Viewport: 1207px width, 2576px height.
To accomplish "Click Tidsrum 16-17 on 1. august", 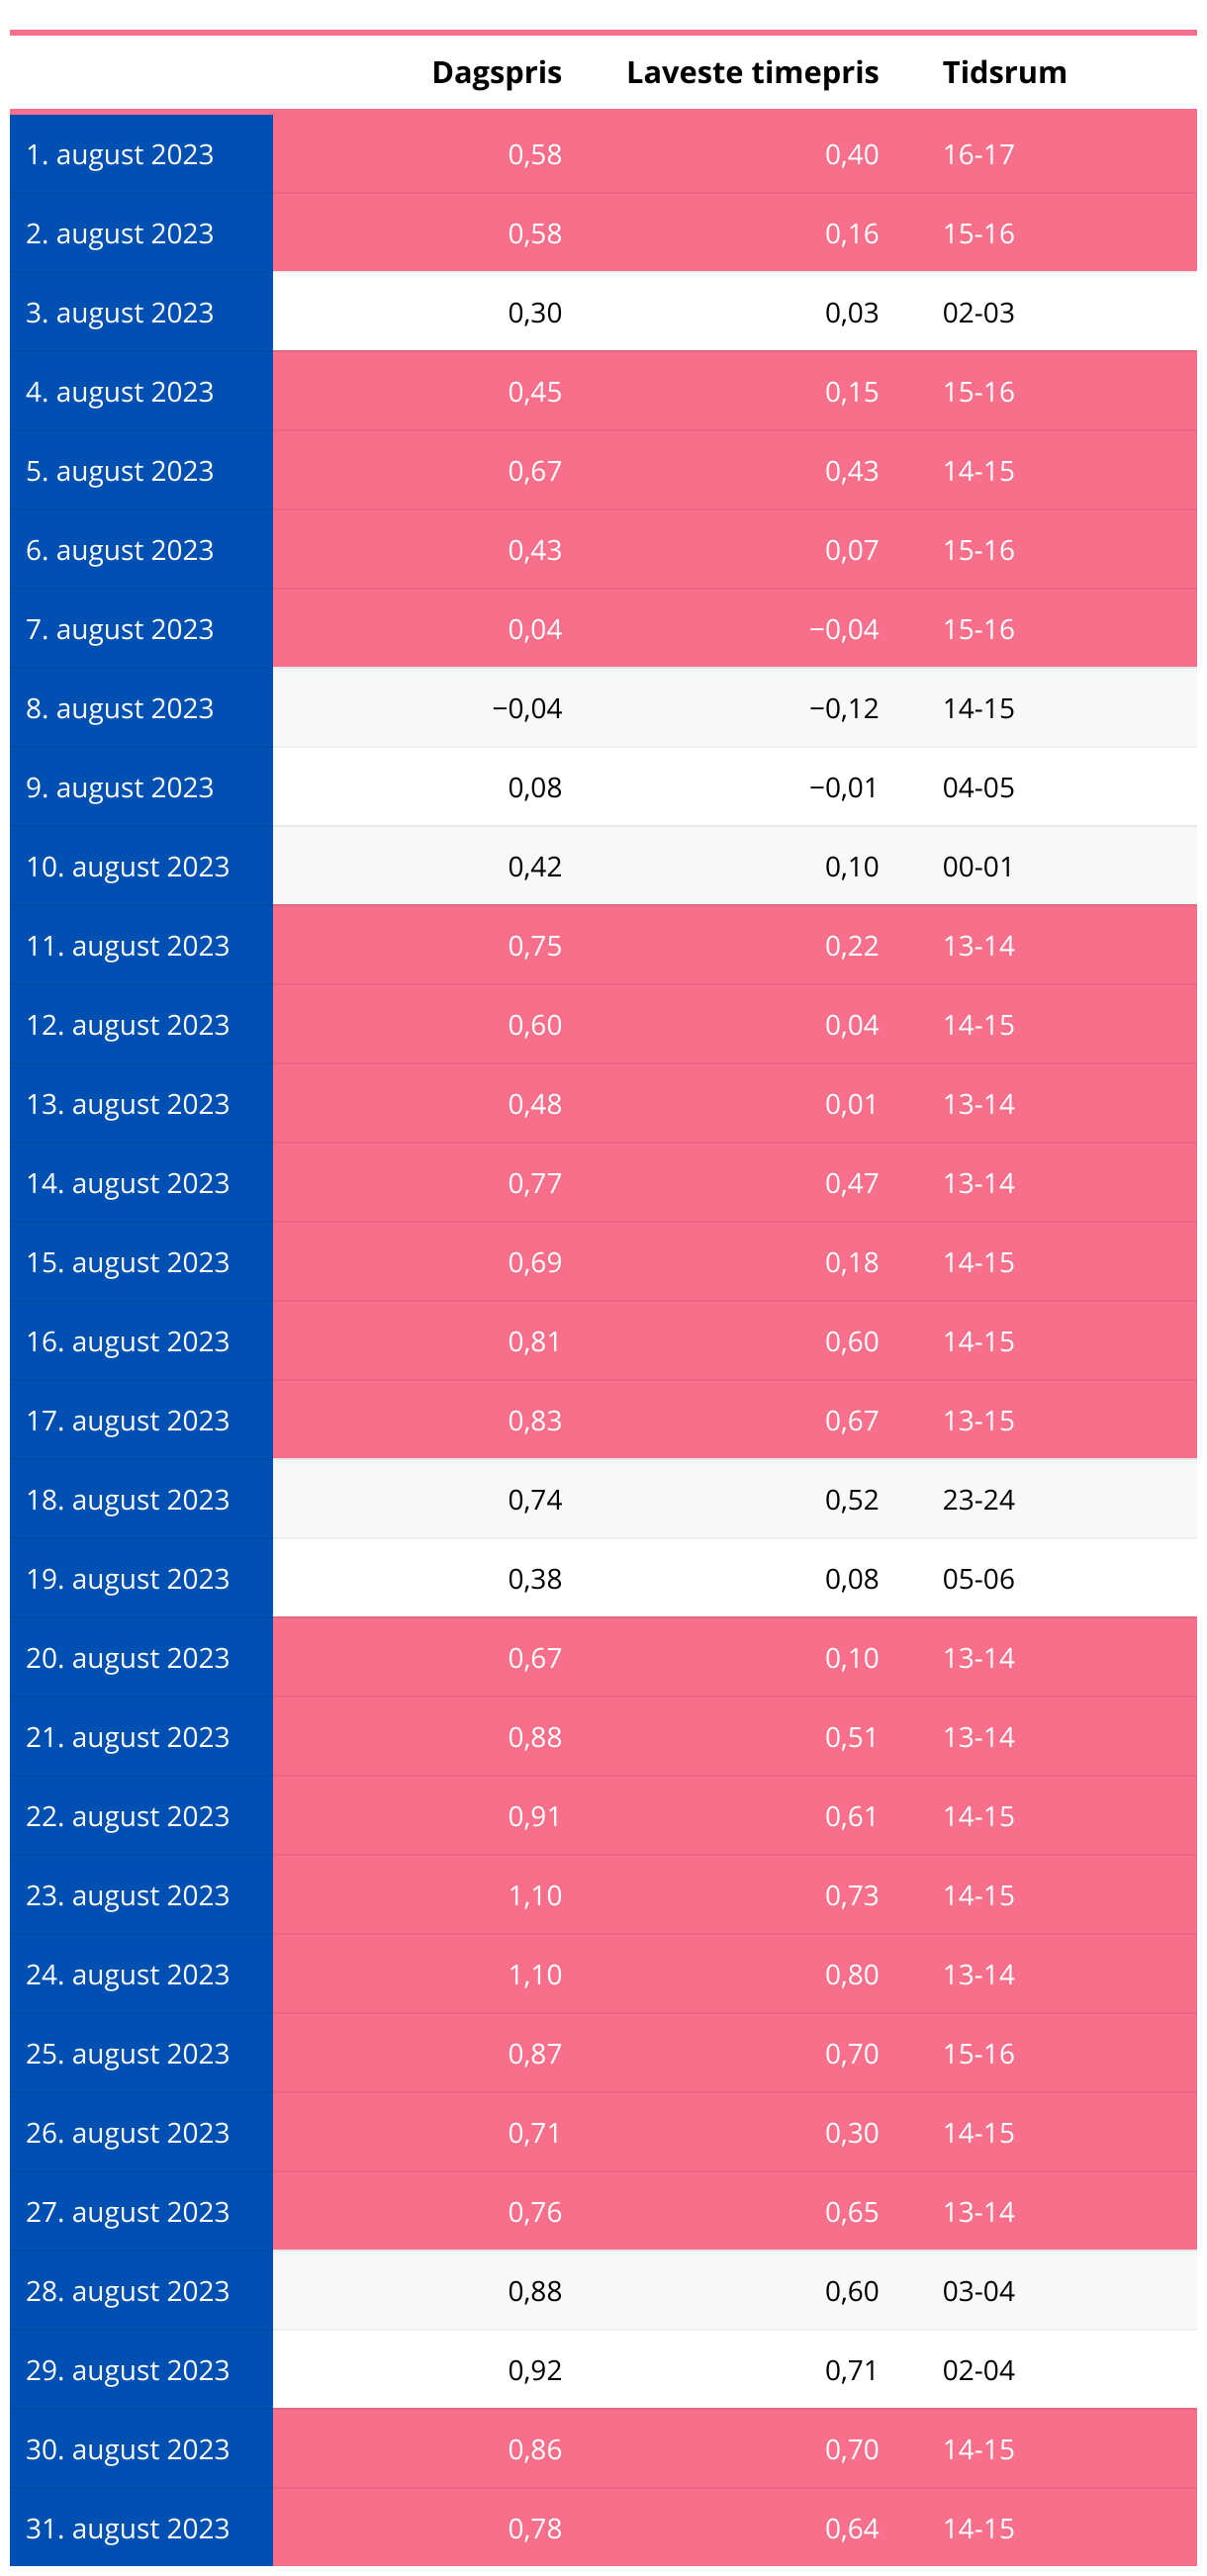I will pos(978,155).
